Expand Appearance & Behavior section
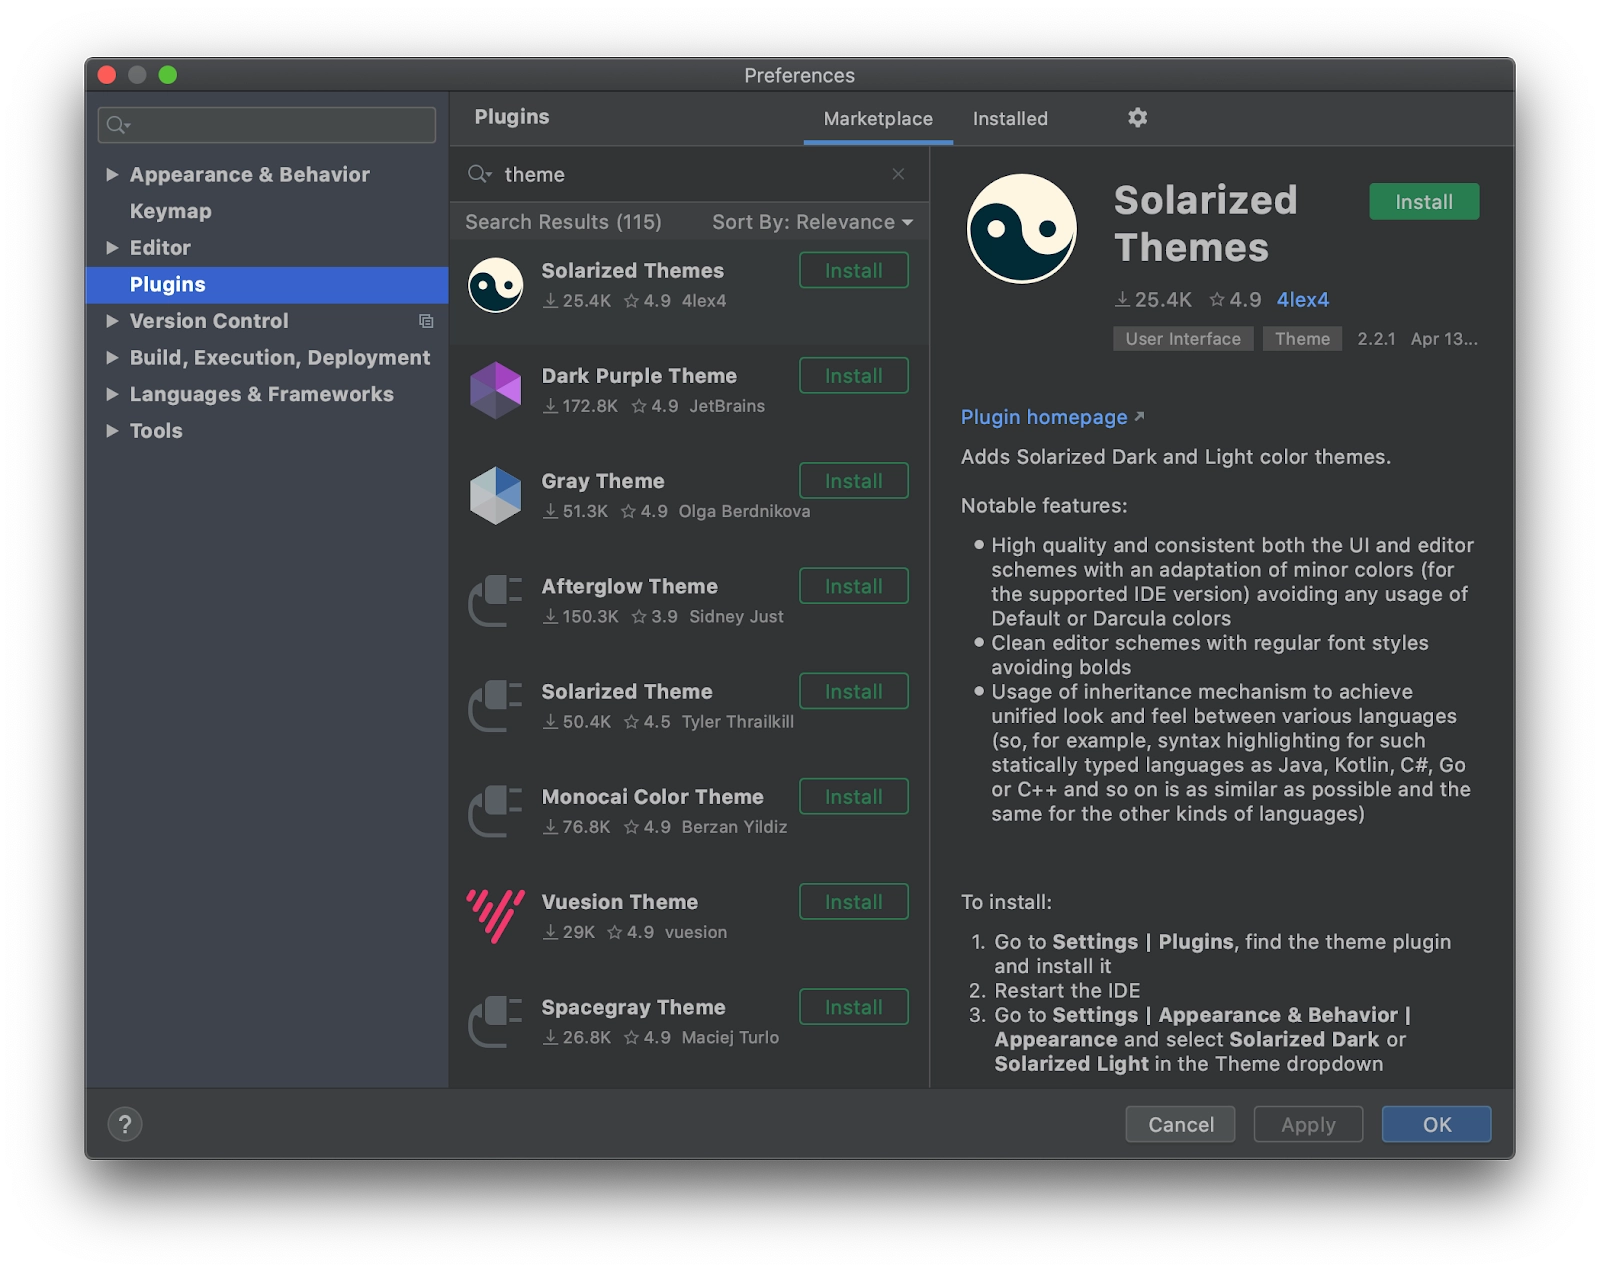Screen dimensions: 1600x1272 click(112, 174)
